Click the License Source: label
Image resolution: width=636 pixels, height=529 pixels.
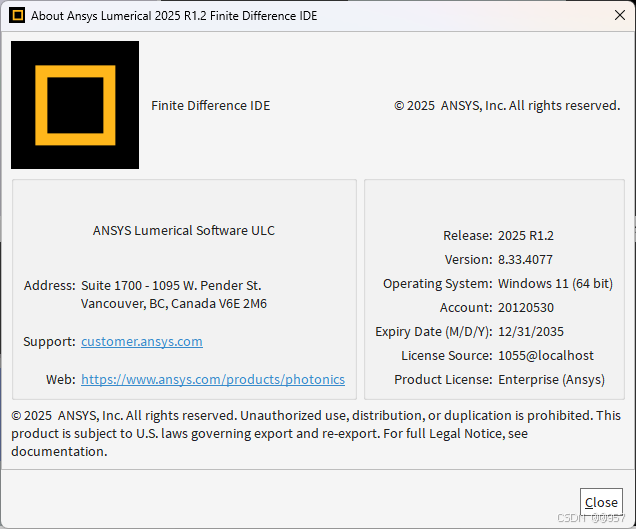447,355
